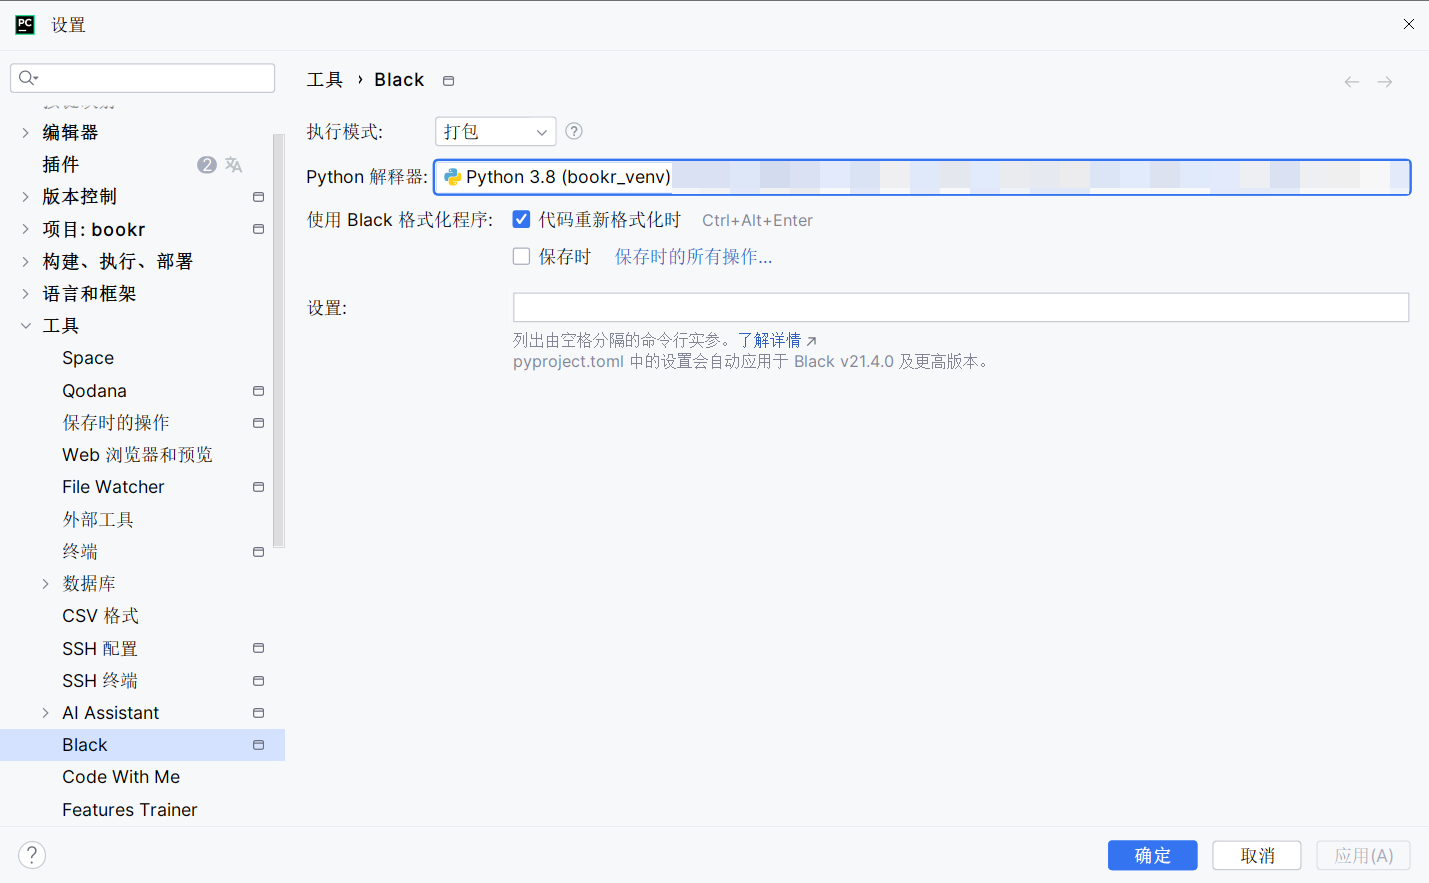Open help via the question mark beside 执行模式

tap(573, 131)
